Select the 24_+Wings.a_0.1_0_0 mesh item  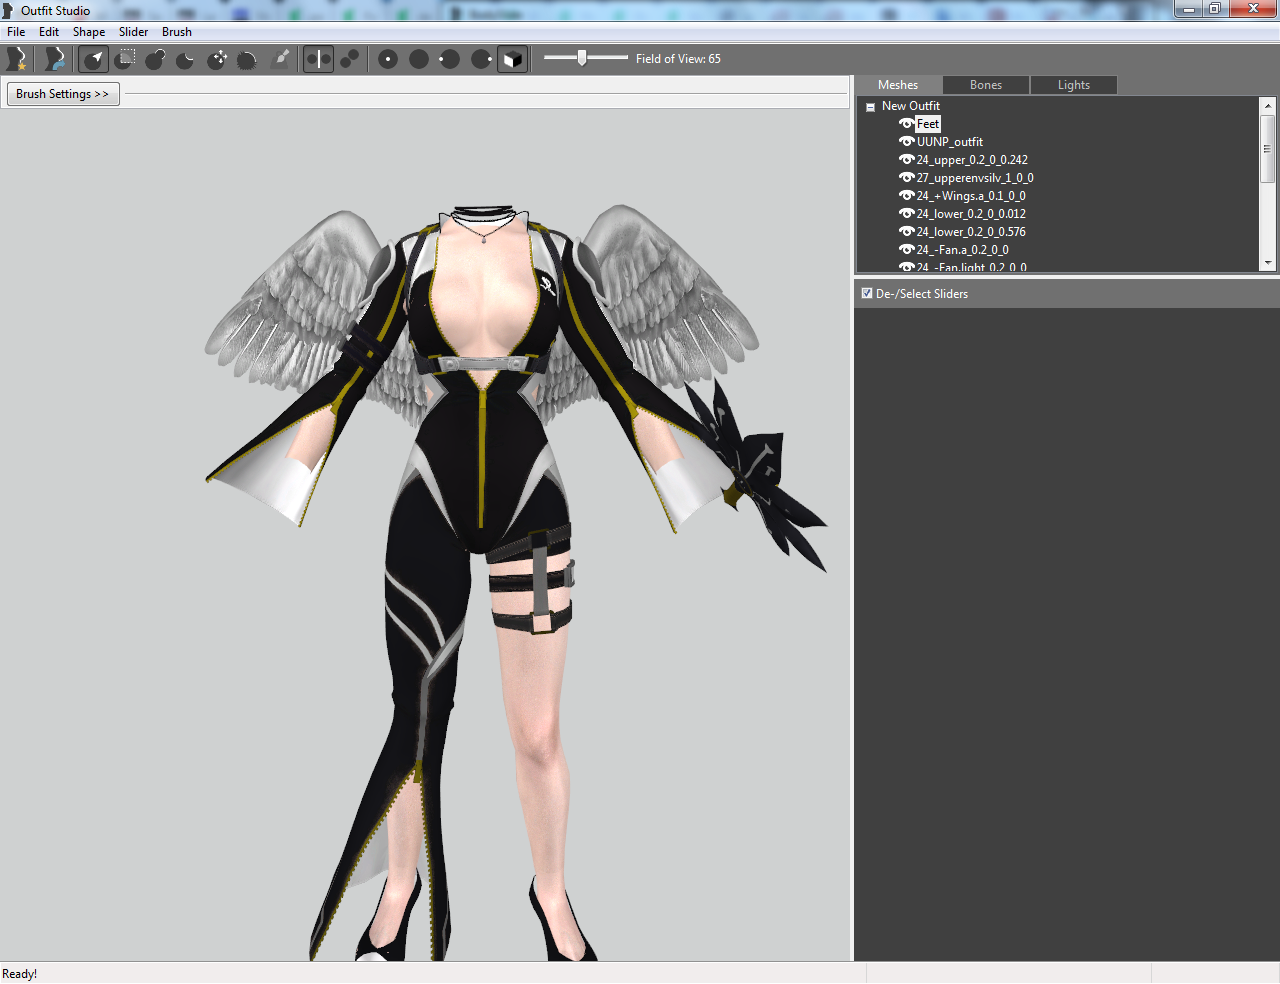(971, 196)
